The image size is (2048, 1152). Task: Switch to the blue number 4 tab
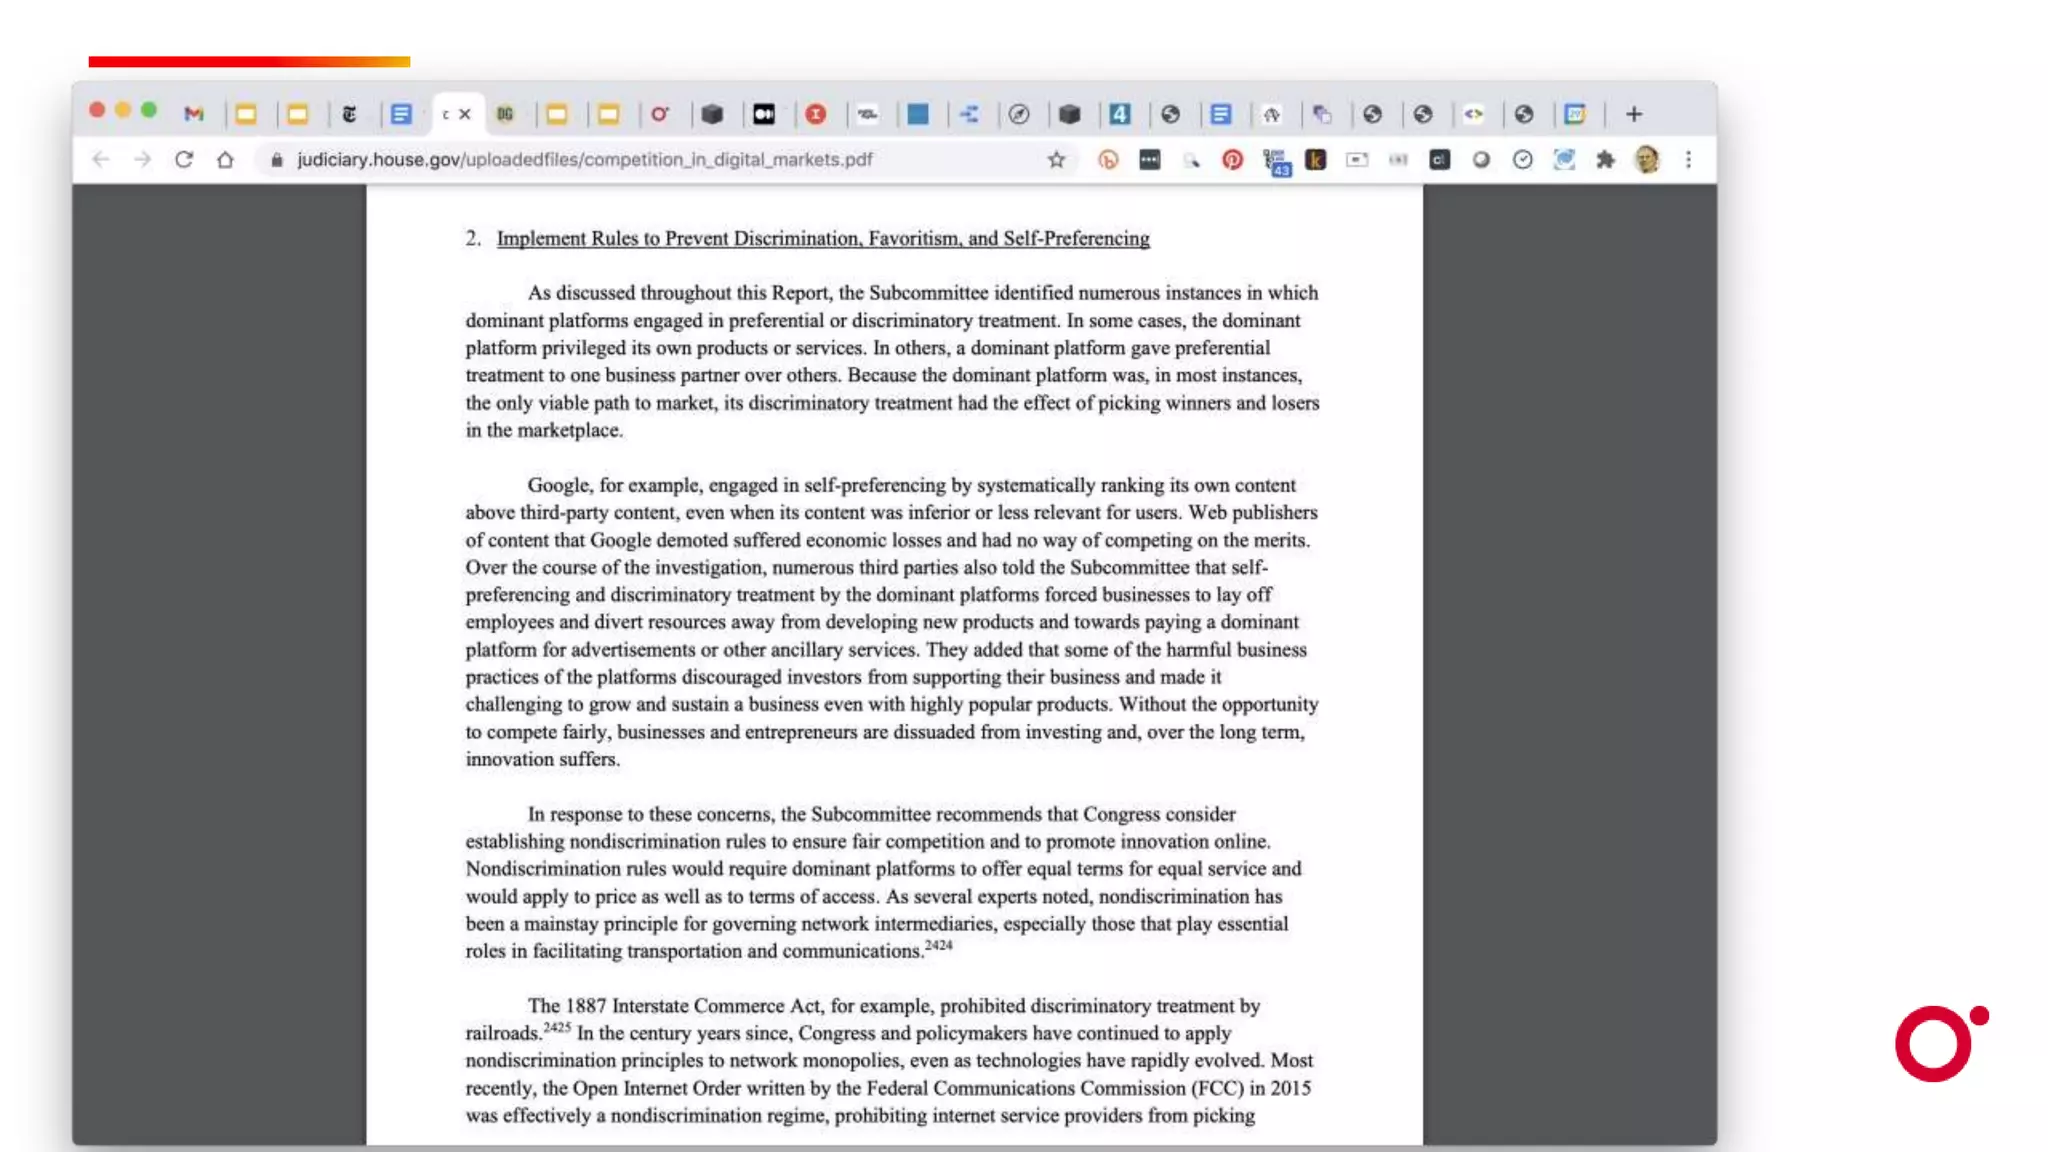1120,114
